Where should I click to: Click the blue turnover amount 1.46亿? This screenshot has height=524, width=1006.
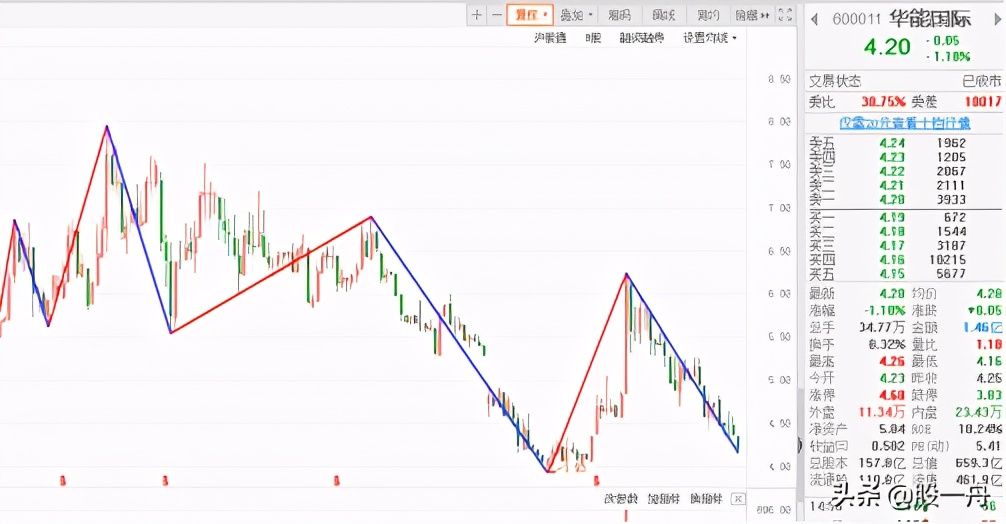(x=982, y=328)
